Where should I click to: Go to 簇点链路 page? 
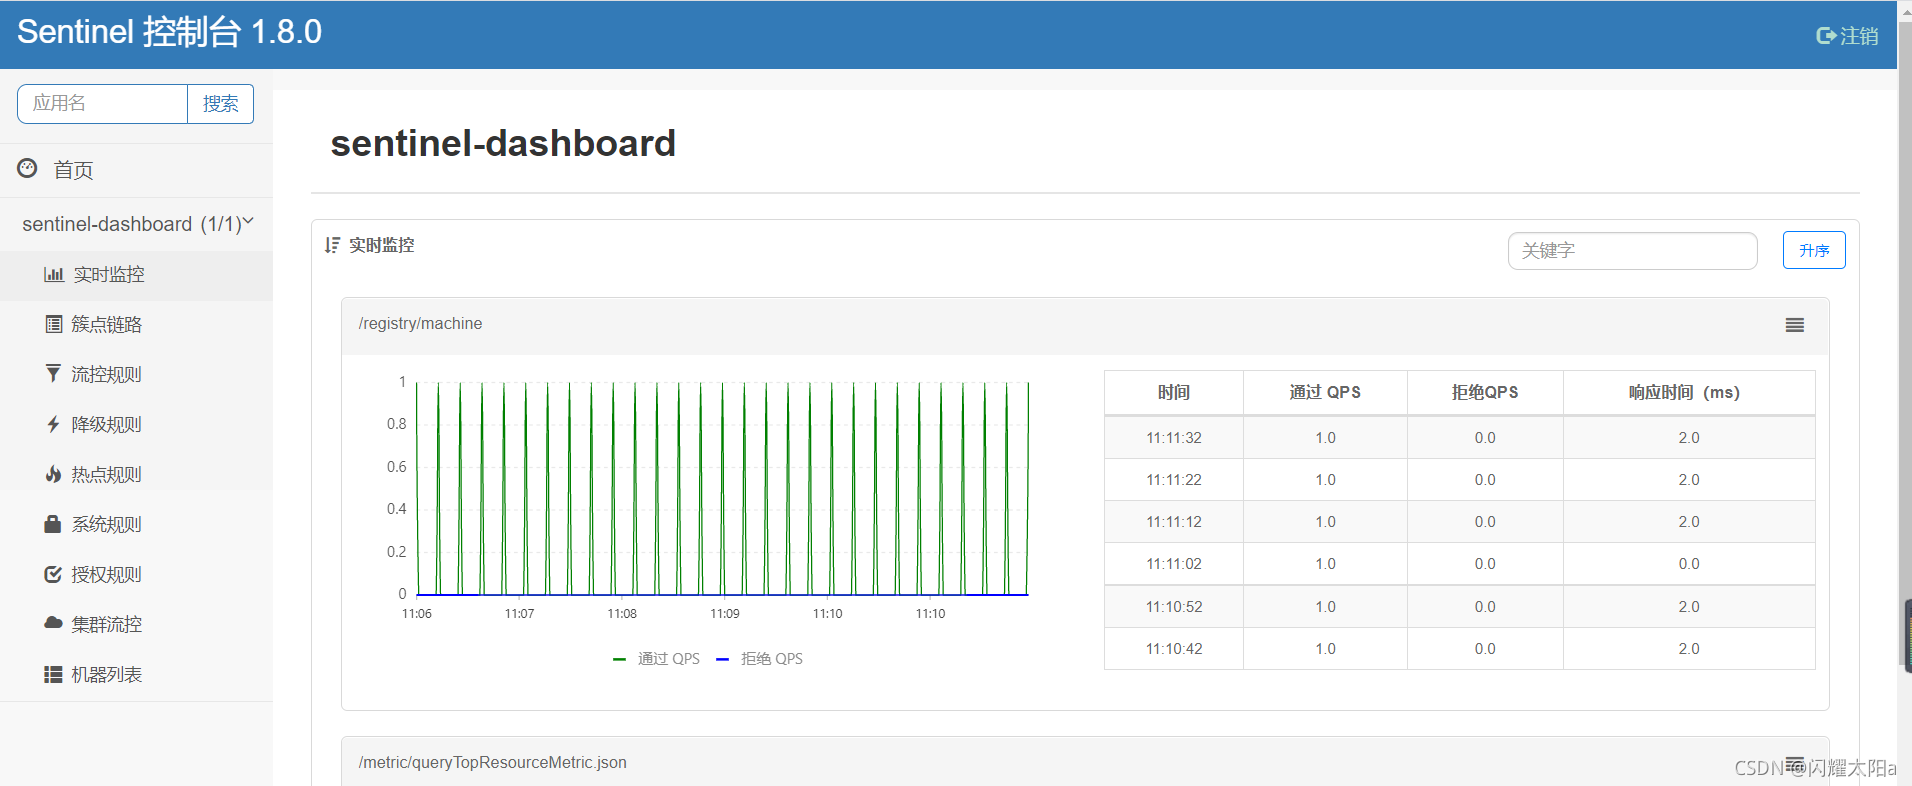[x=136, y=325]
